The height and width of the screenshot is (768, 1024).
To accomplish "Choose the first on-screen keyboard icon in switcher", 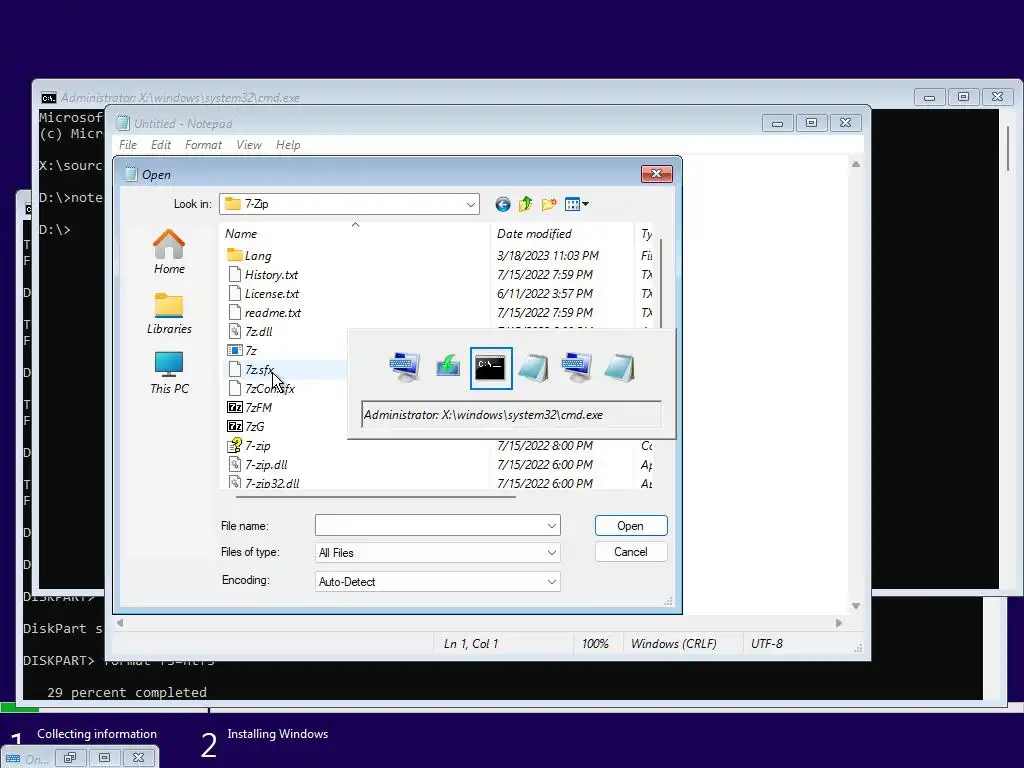I will [x=405, y=368].
